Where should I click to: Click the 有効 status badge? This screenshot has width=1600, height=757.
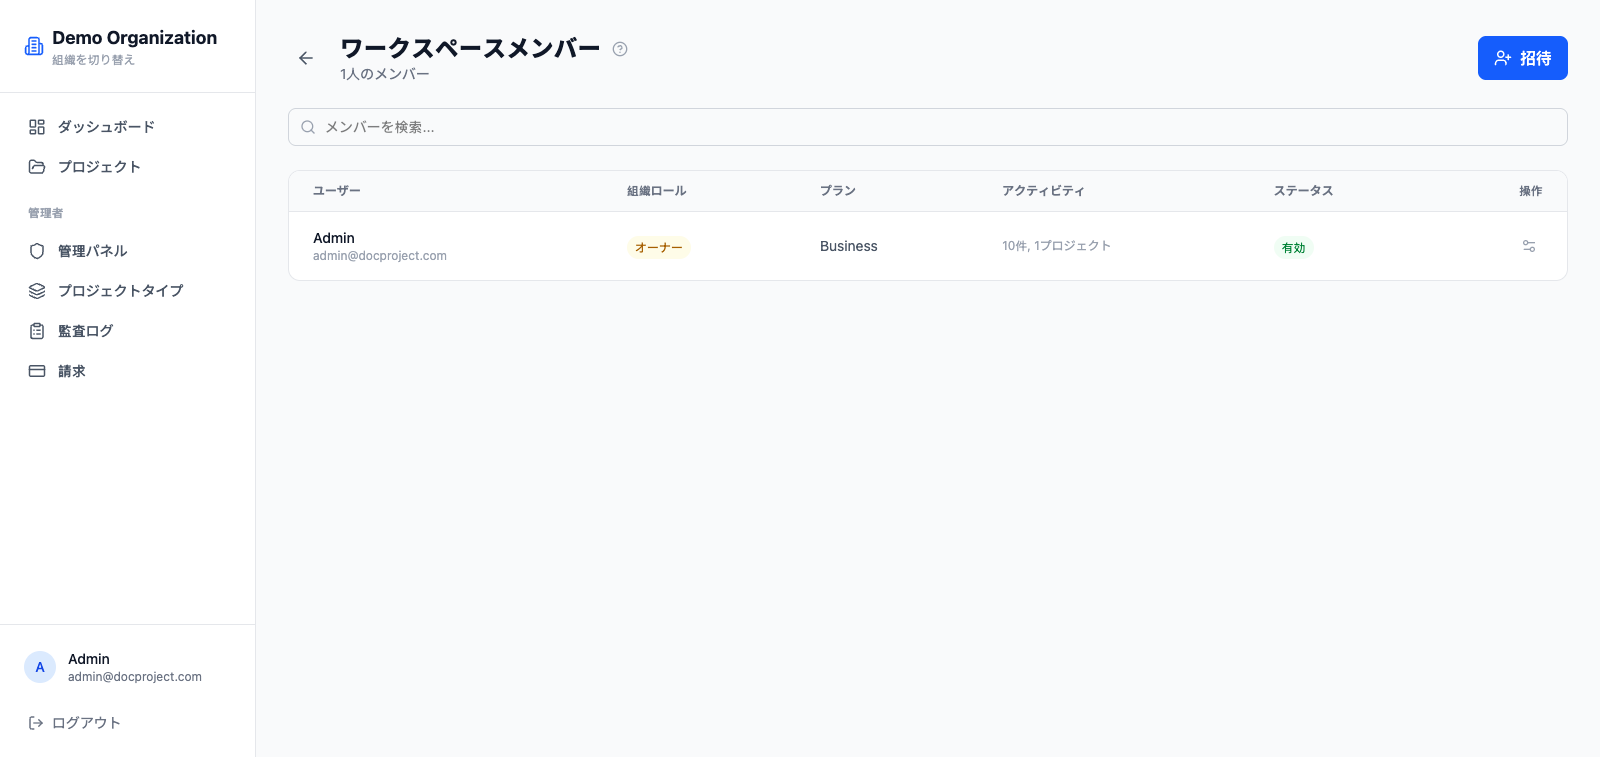pyautogui.click(x=1294, y=247)
